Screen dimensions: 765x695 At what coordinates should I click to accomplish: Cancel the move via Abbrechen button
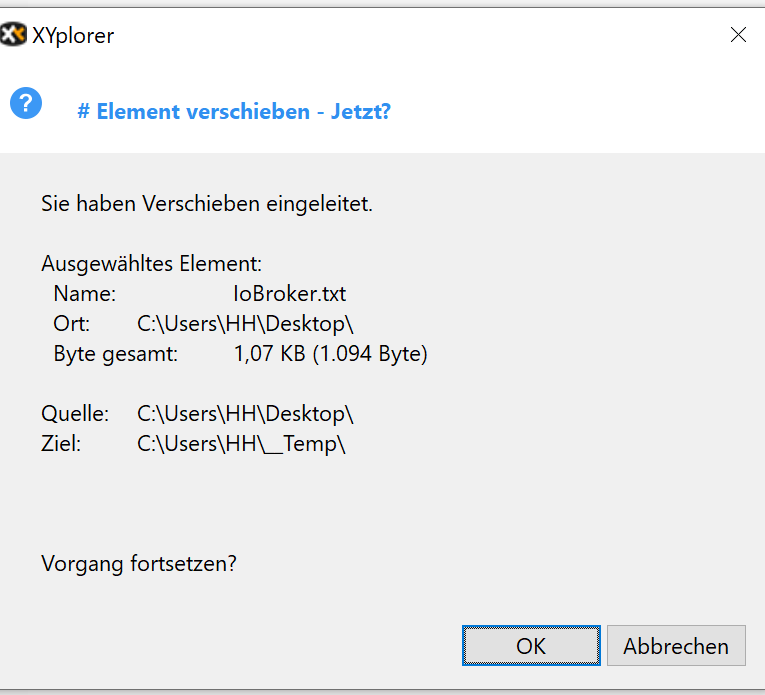click(x=676, y=646)
